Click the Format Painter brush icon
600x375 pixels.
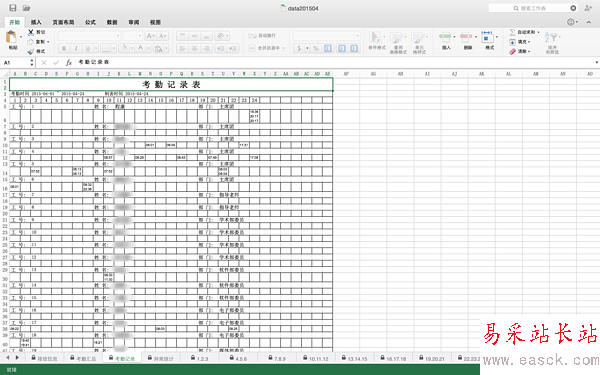31,51
